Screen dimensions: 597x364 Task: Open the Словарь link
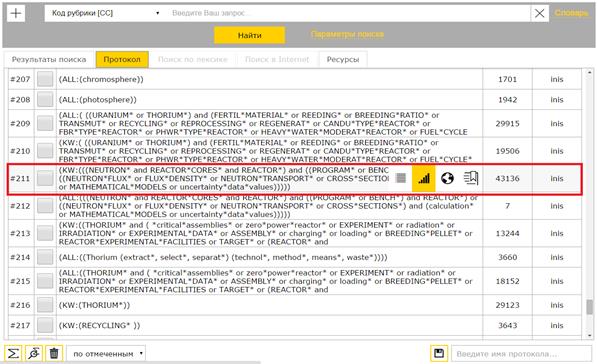point(571,13)
